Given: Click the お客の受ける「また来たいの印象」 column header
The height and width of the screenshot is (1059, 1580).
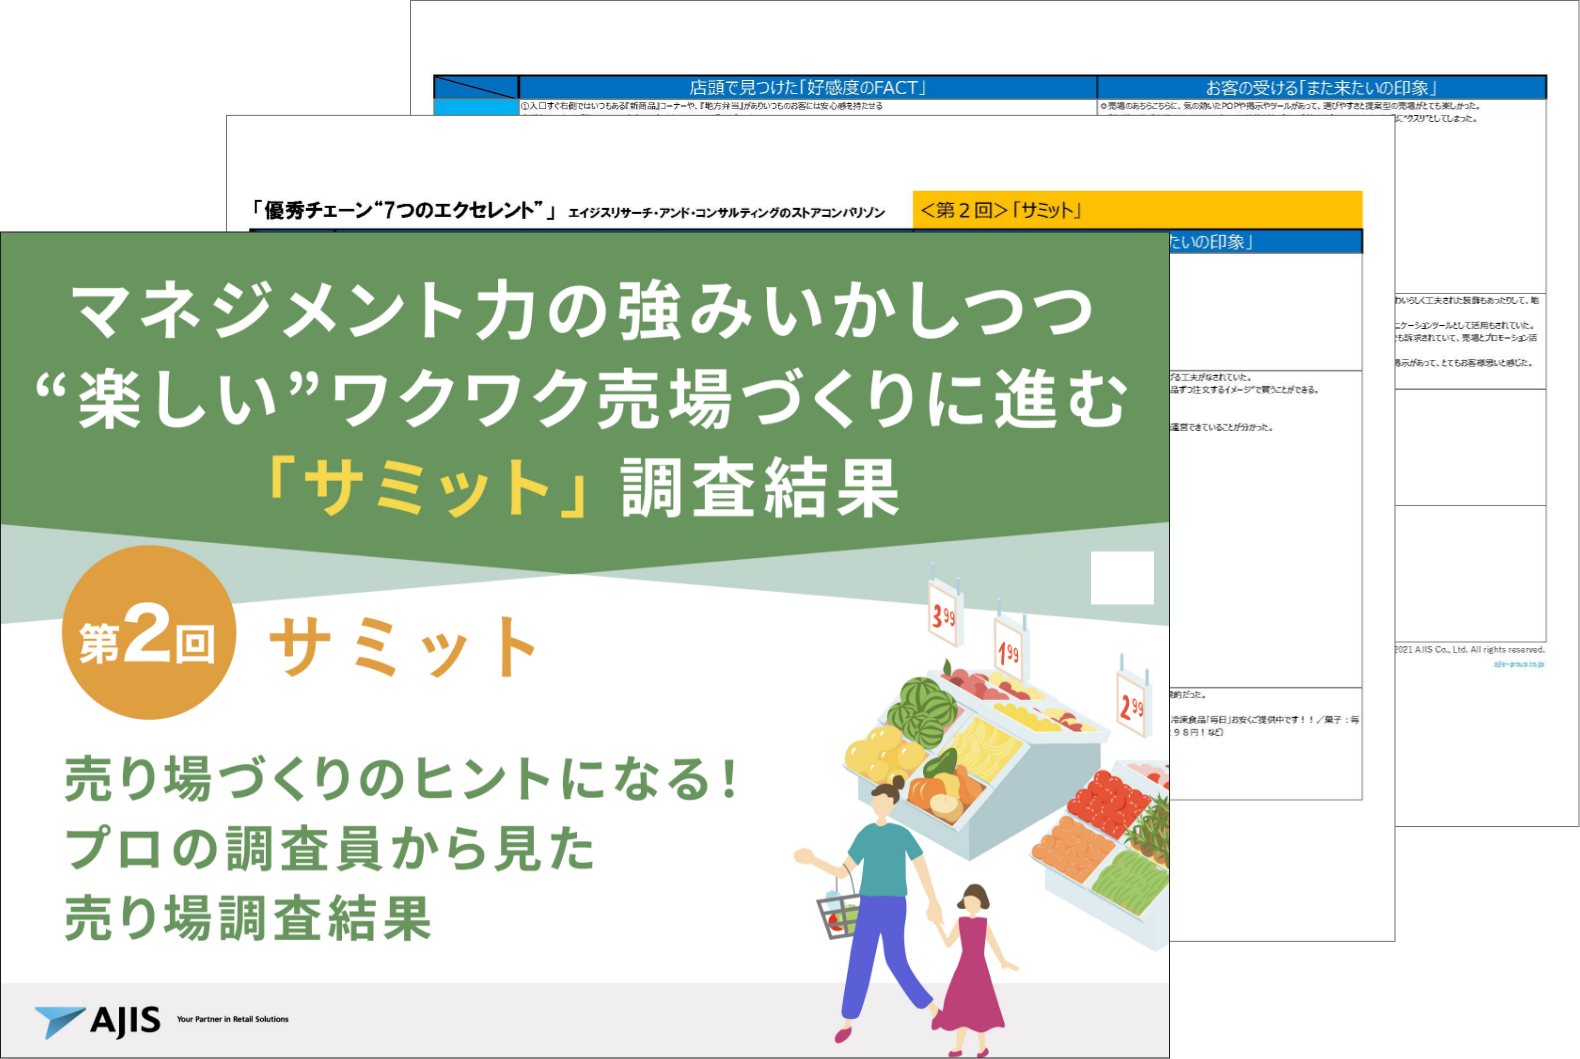Looking at the screenshot, I should tap(1321, 87).
